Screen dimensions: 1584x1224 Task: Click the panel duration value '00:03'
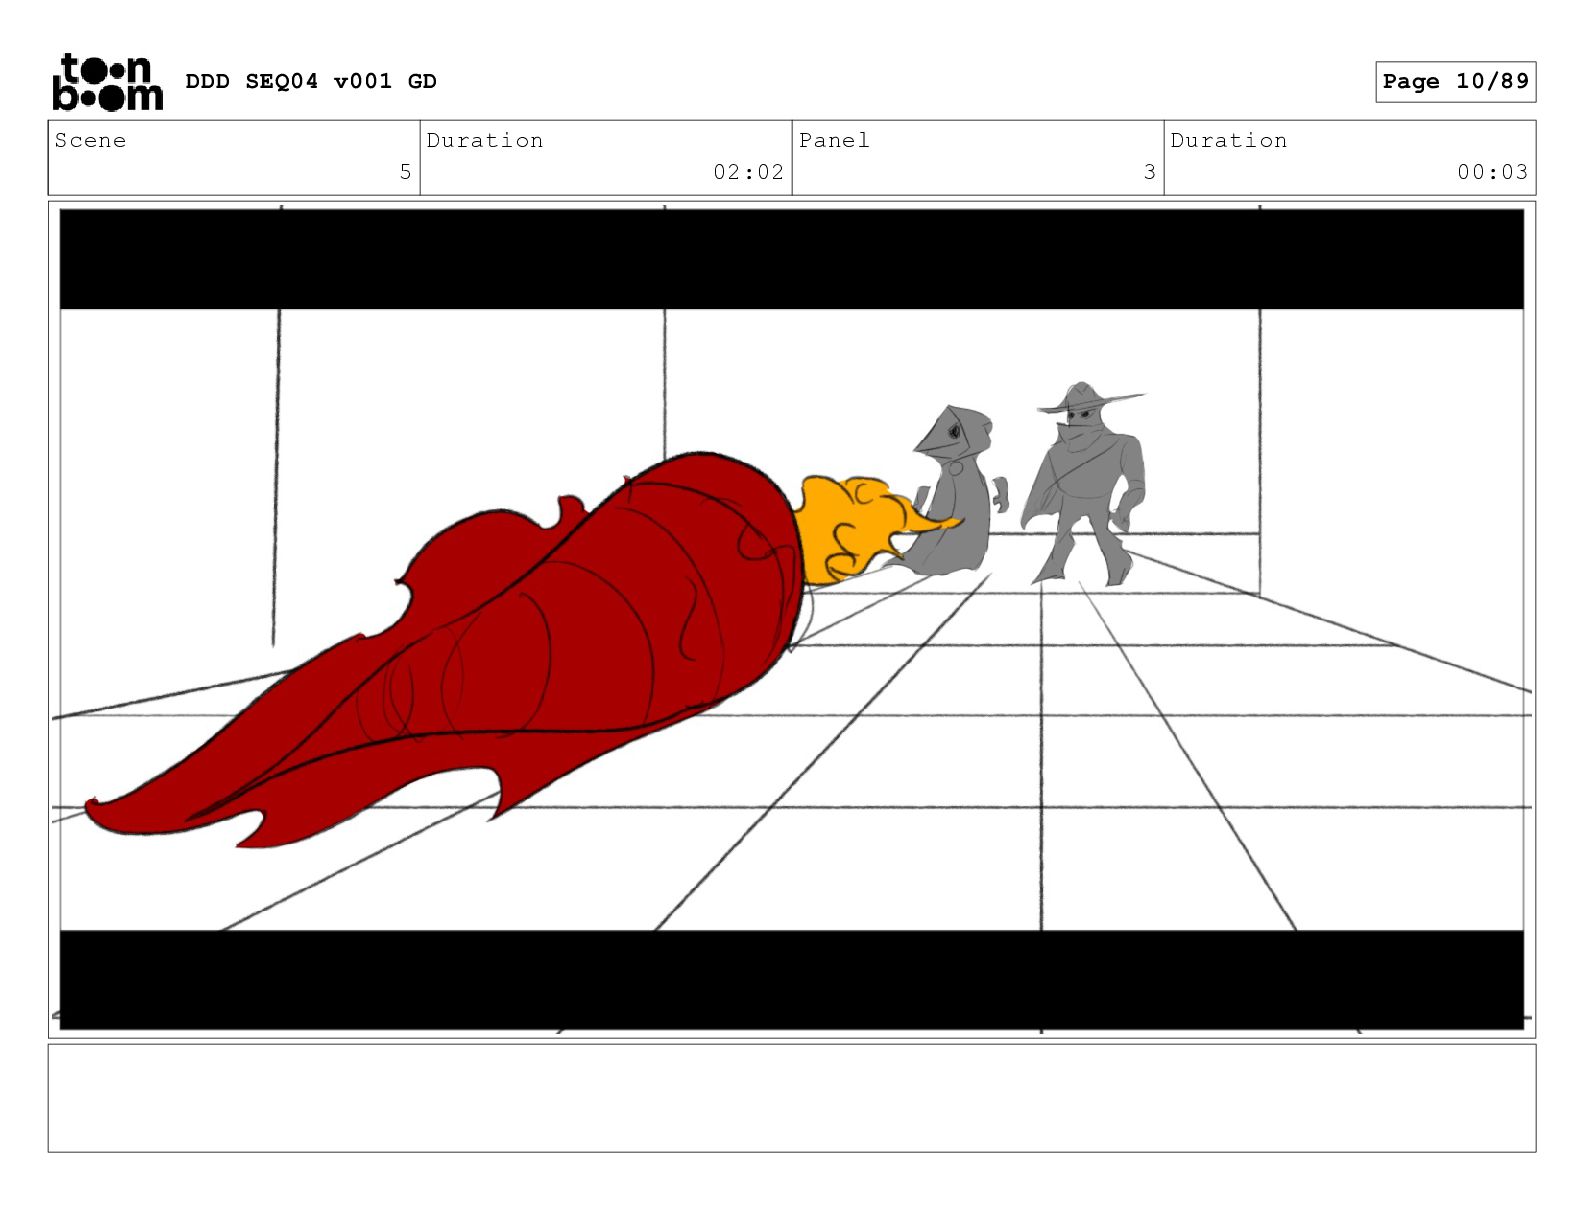point(1492,172)
